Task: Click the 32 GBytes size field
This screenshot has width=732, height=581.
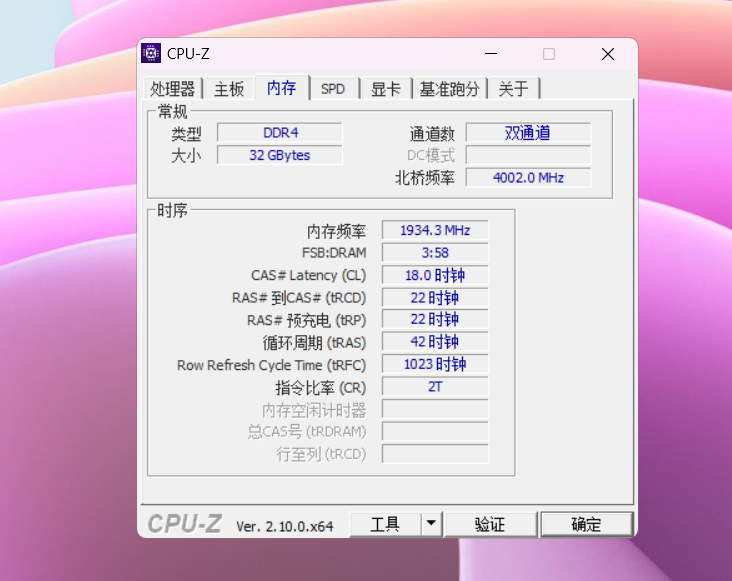Action: click(280, 155)
